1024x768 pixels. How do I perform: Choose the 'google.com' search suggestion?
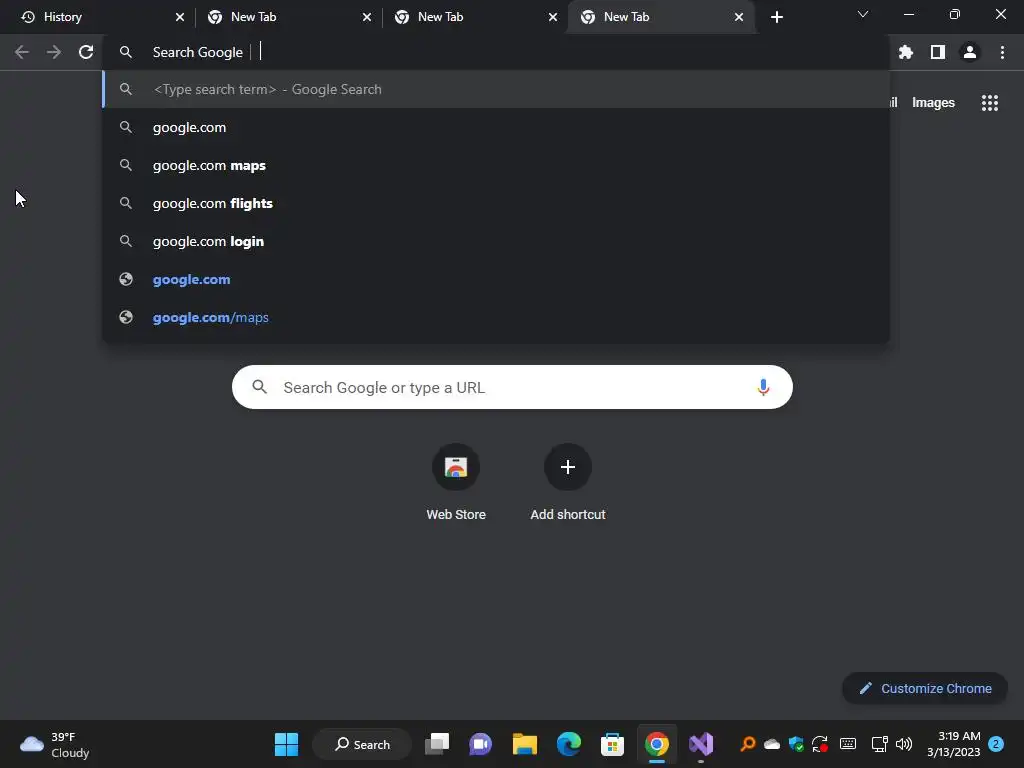click(496, 127)
